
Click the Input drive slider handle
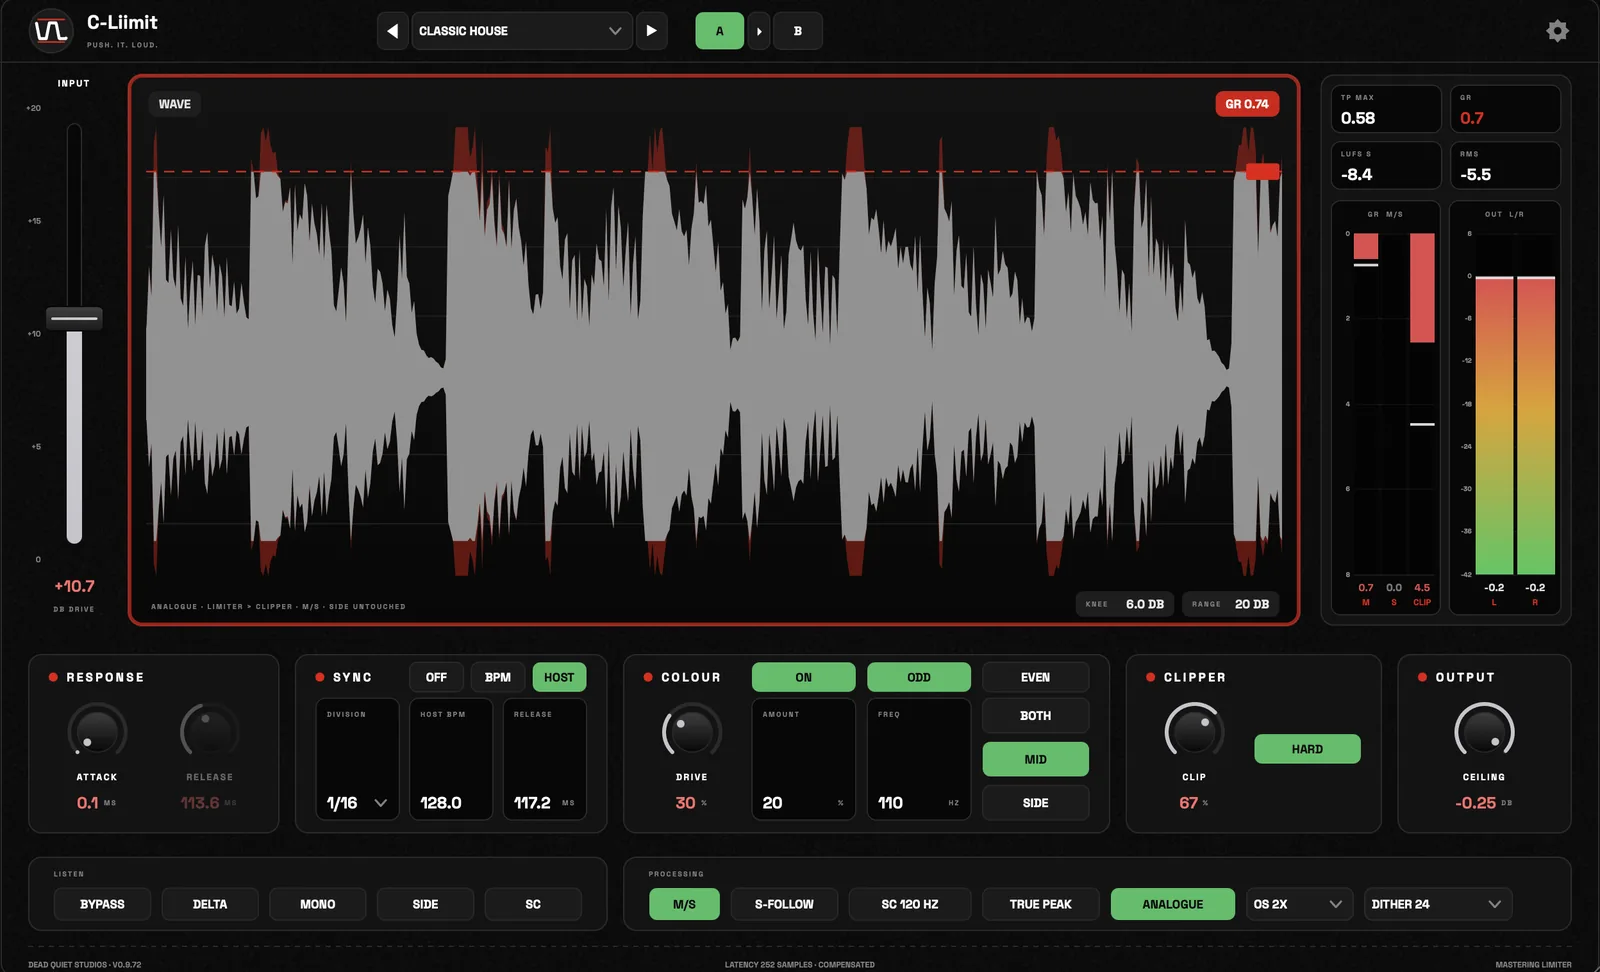coord(74,319)
